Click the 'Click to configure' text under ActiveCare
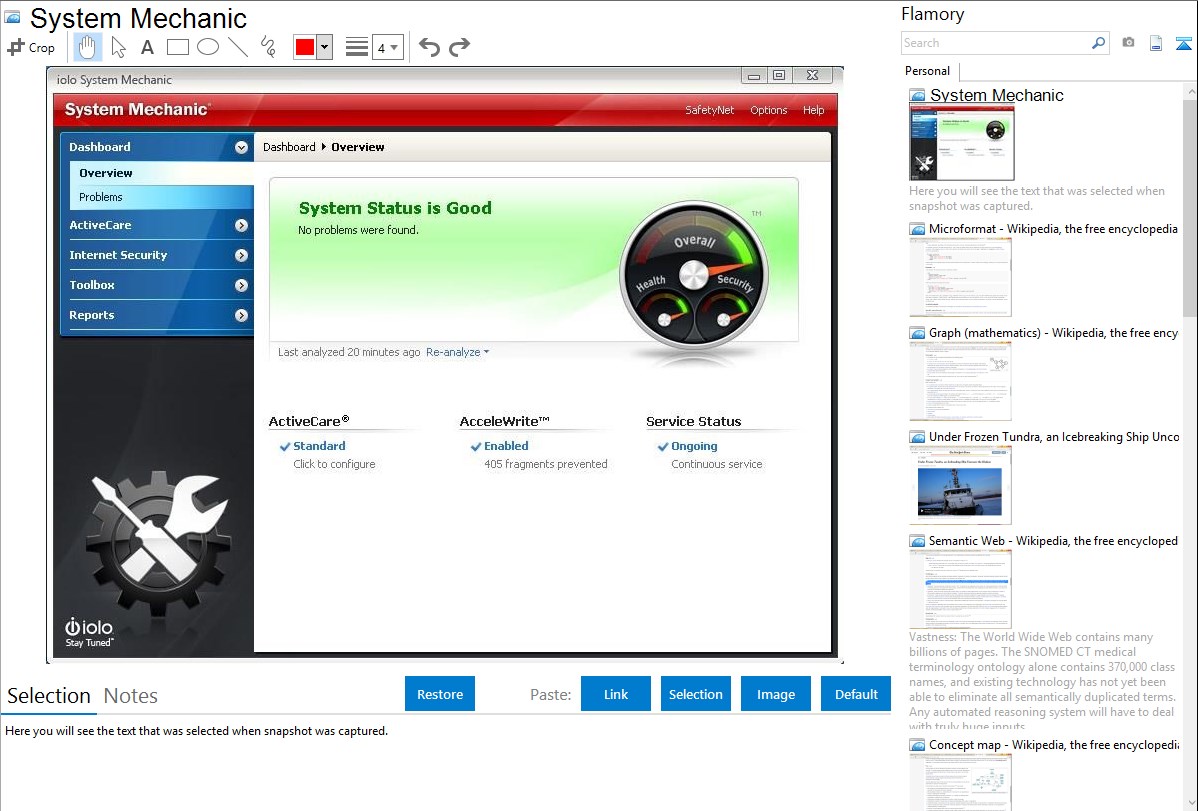The width and height of the screenshot is (1198, 811). (334, 464)
